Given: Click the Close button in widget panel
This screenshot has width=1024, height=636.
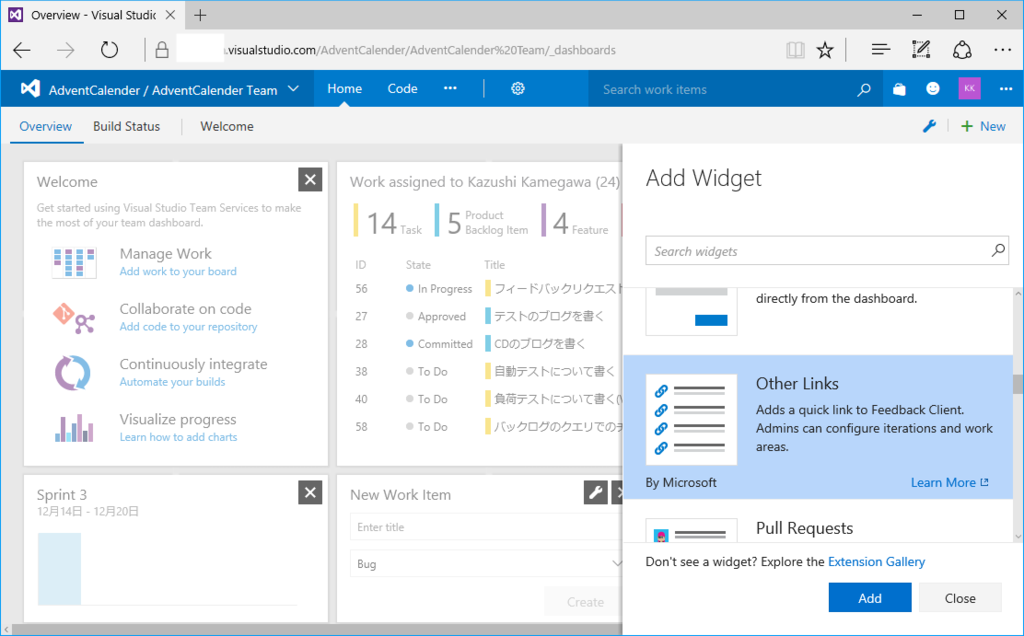Looking at the screenshot, I should (960, 597).
